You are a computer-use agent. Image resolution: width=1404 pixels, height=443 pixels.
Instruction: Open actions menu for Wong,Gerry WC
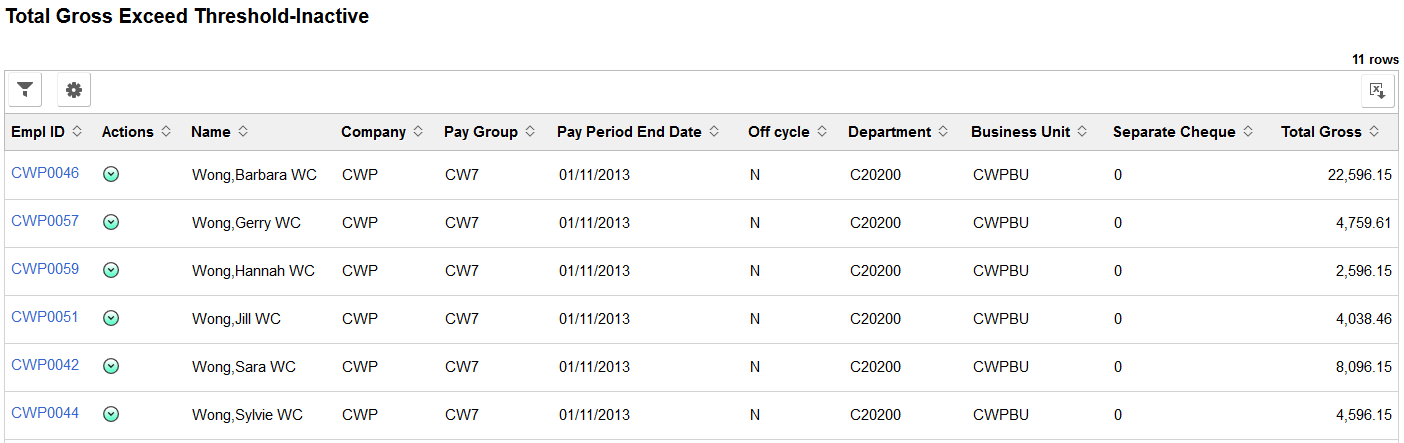[111, 223]
